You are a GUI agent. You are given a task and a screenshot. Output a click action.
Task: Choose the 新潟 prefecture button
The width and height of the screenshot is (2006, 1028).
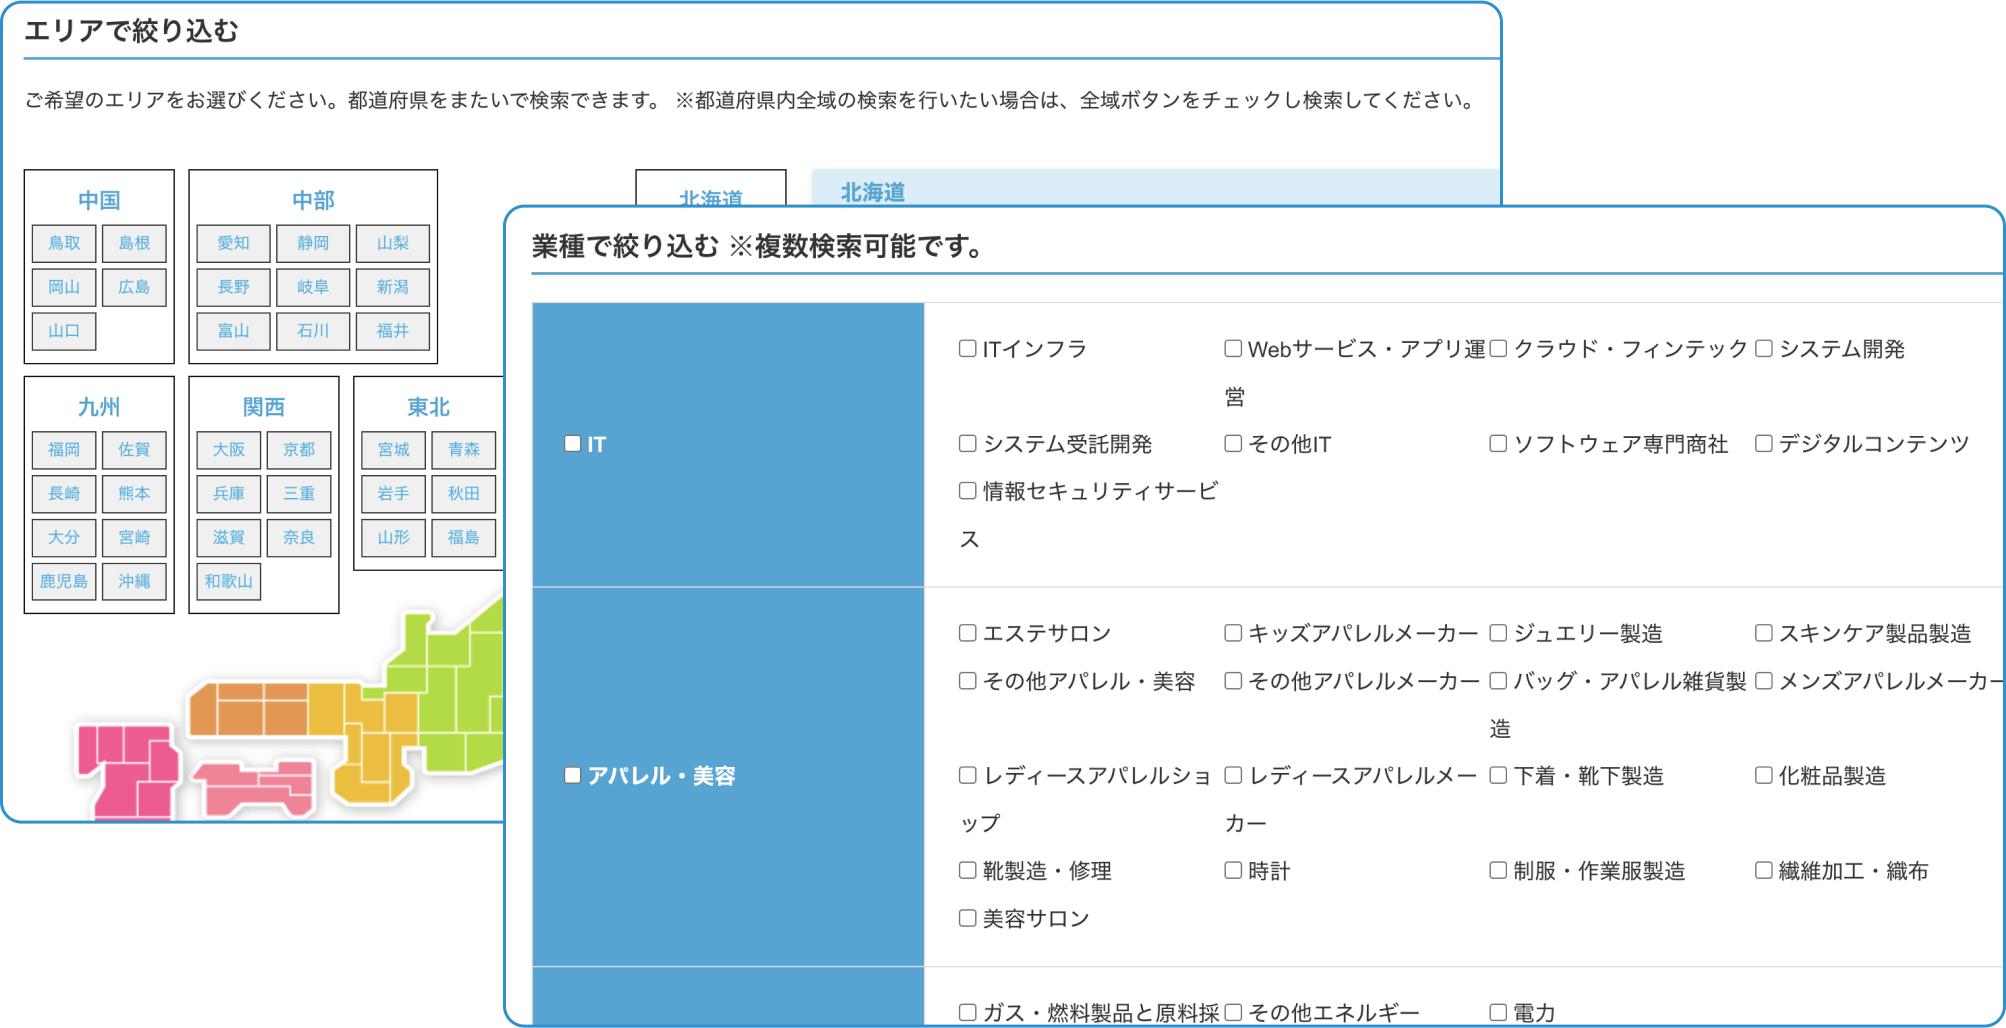pos(393,287)
